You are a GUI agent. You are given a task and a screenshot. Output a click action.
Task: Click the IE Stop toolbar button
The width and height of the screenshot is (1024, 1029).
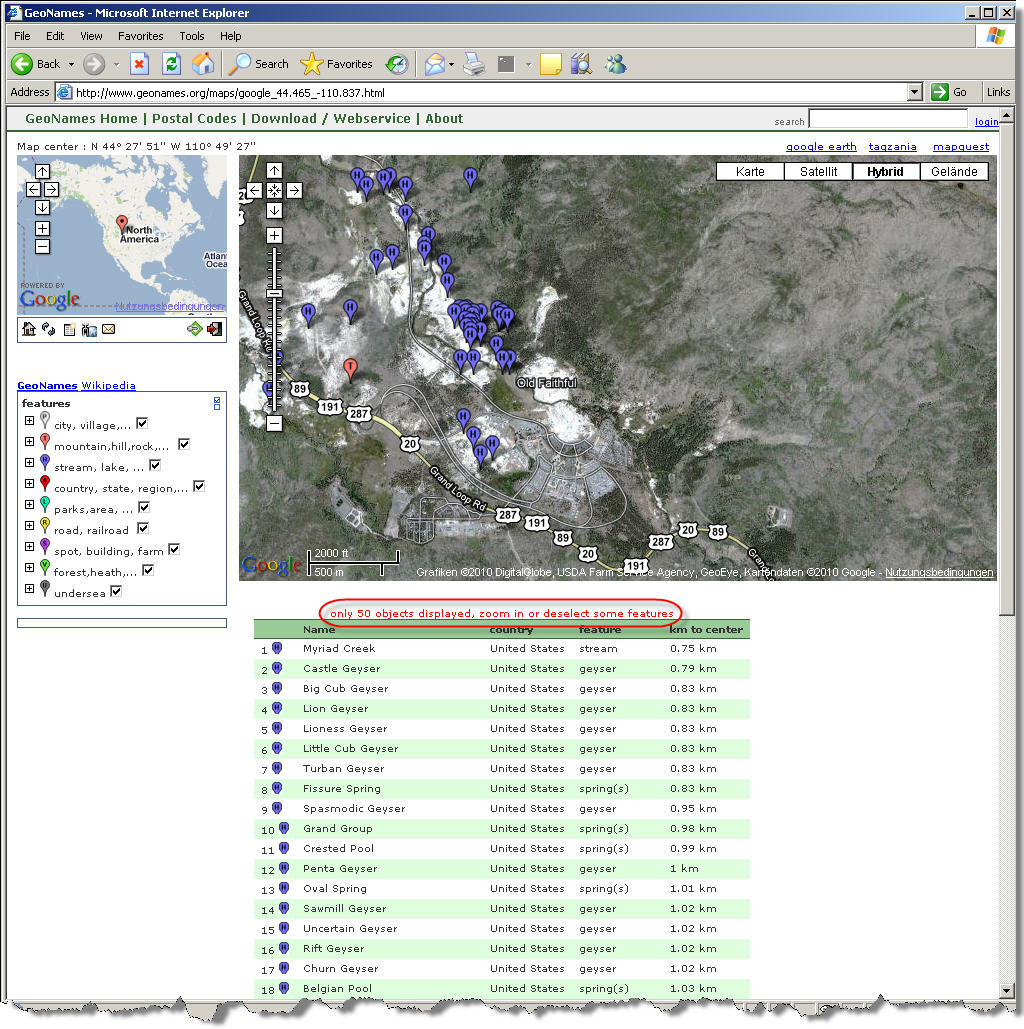139,64
